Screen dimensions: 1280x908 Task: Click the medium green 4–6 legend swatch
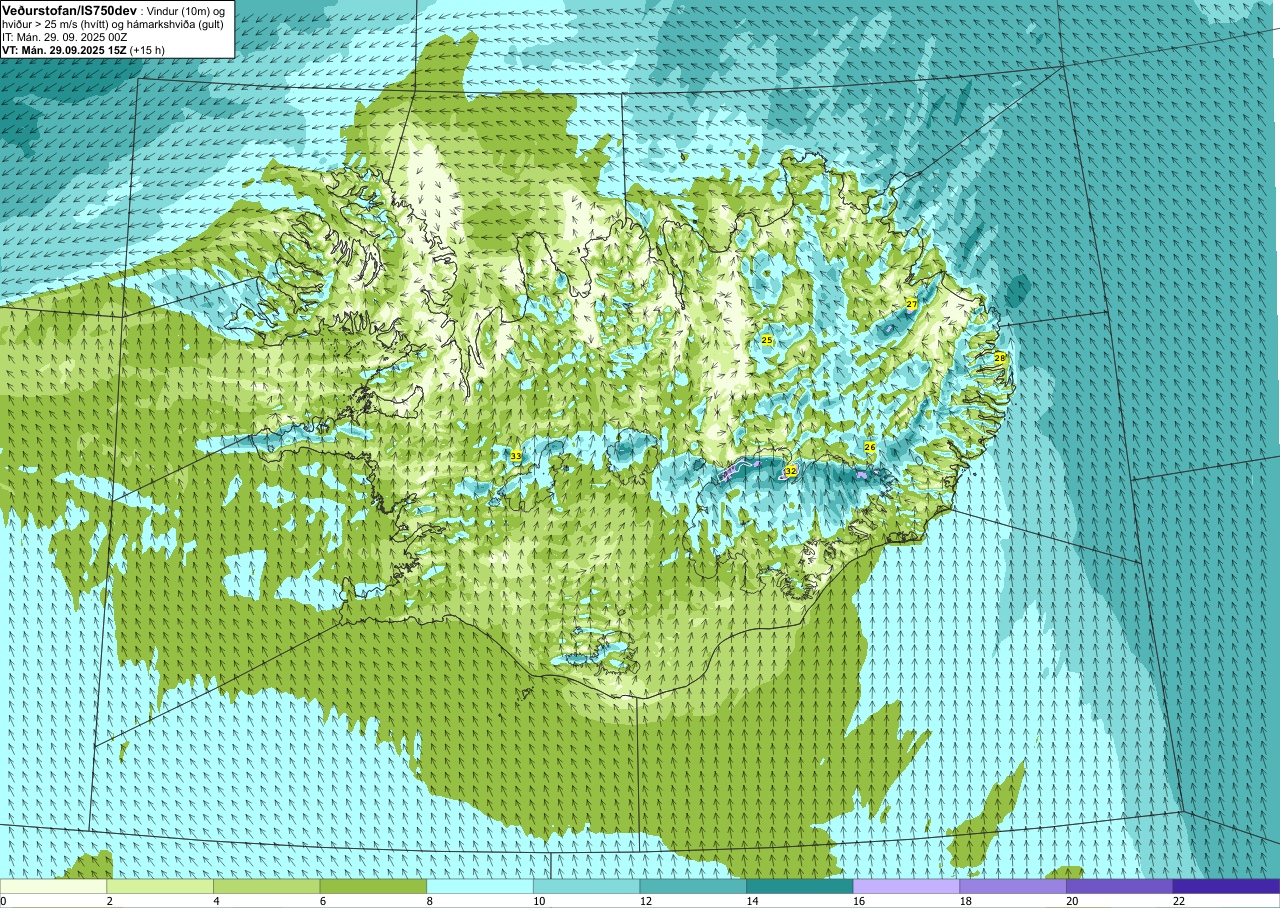(x=267, y=886)
